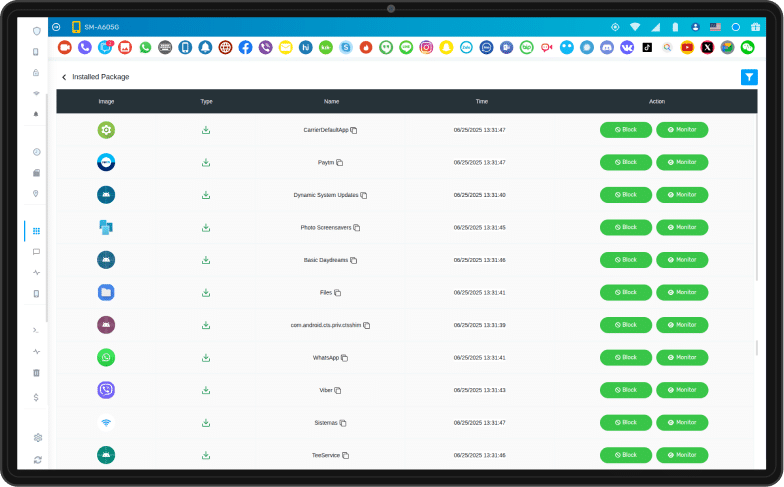Open the WeChat icon
The width and height of the screenshot is (784, 487).
click(x=748, y=48)
